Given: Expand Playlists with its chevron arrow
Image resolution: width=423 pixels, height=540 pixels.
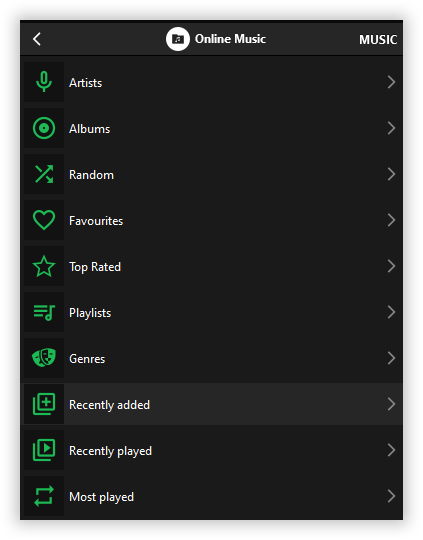Looking at the screenshot, I should pyautogui.click(x=391, y=312).
